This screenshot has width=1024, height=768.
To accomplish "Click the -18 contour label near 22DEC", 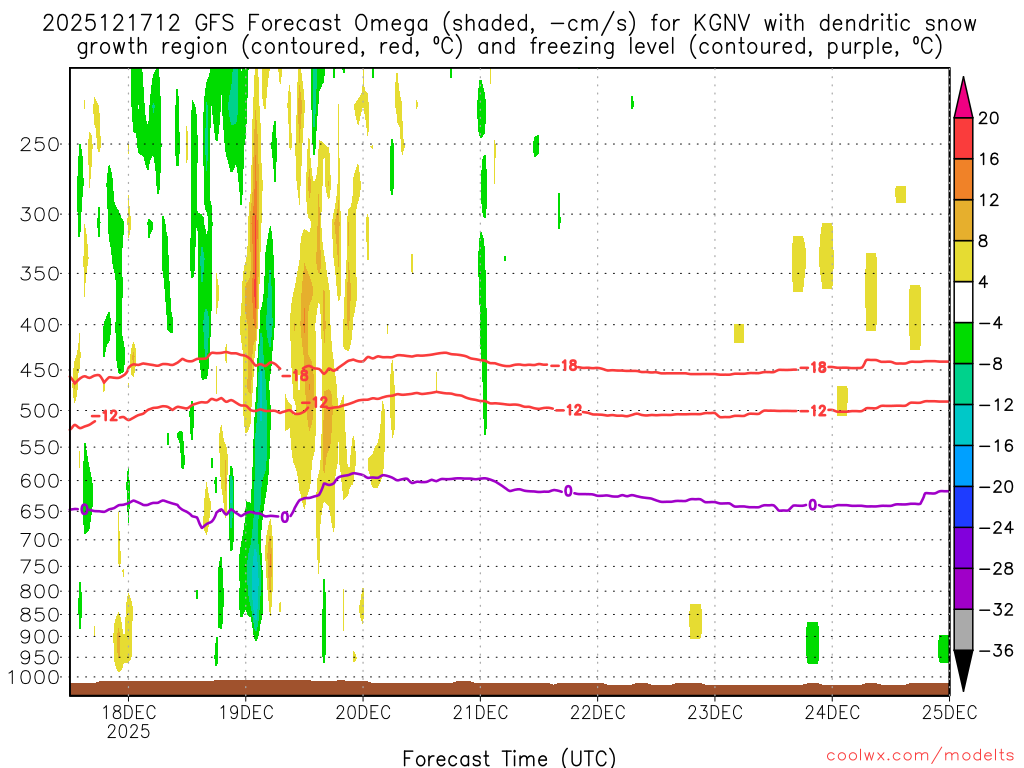I will point(564,366).
